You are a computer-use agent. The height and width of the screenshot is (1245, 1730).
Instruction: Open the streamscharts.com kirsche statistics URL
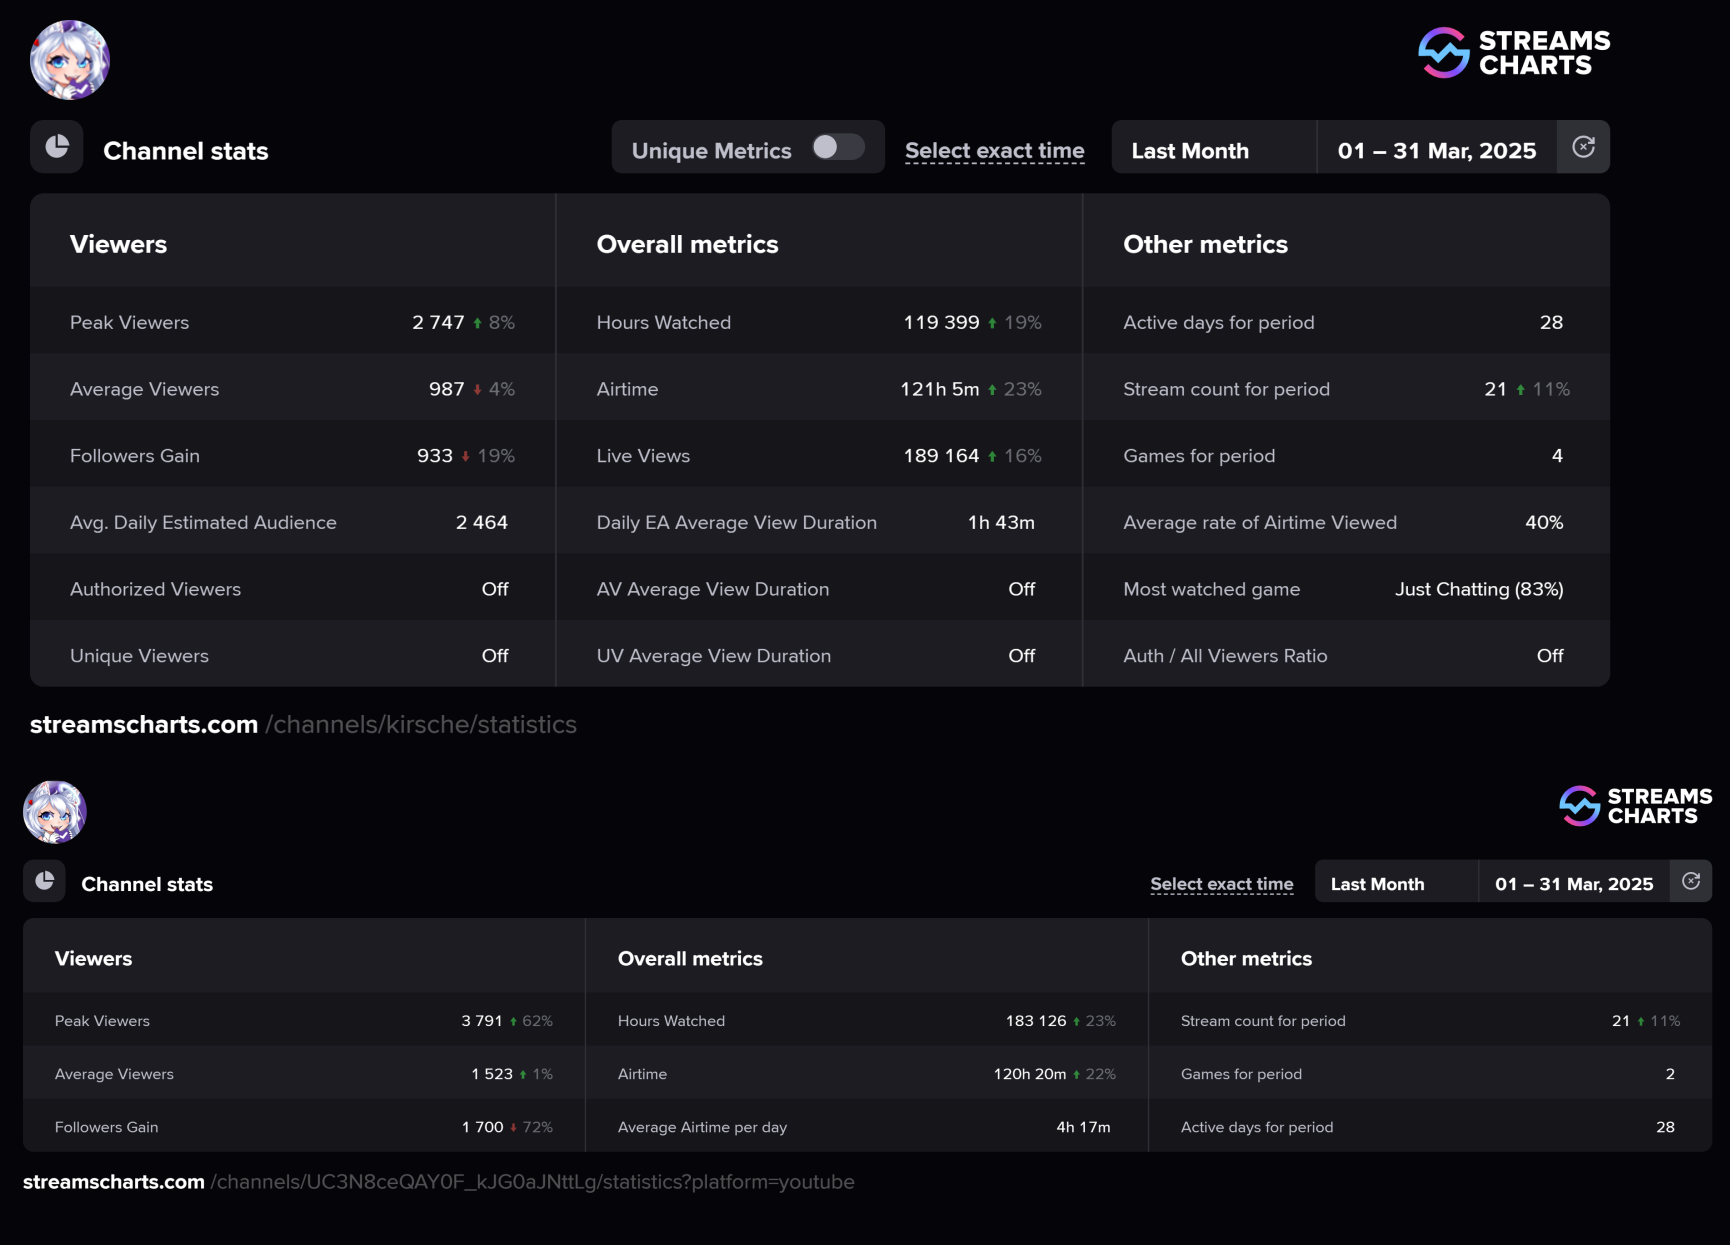pyautogui.click(x=303, y=725)
